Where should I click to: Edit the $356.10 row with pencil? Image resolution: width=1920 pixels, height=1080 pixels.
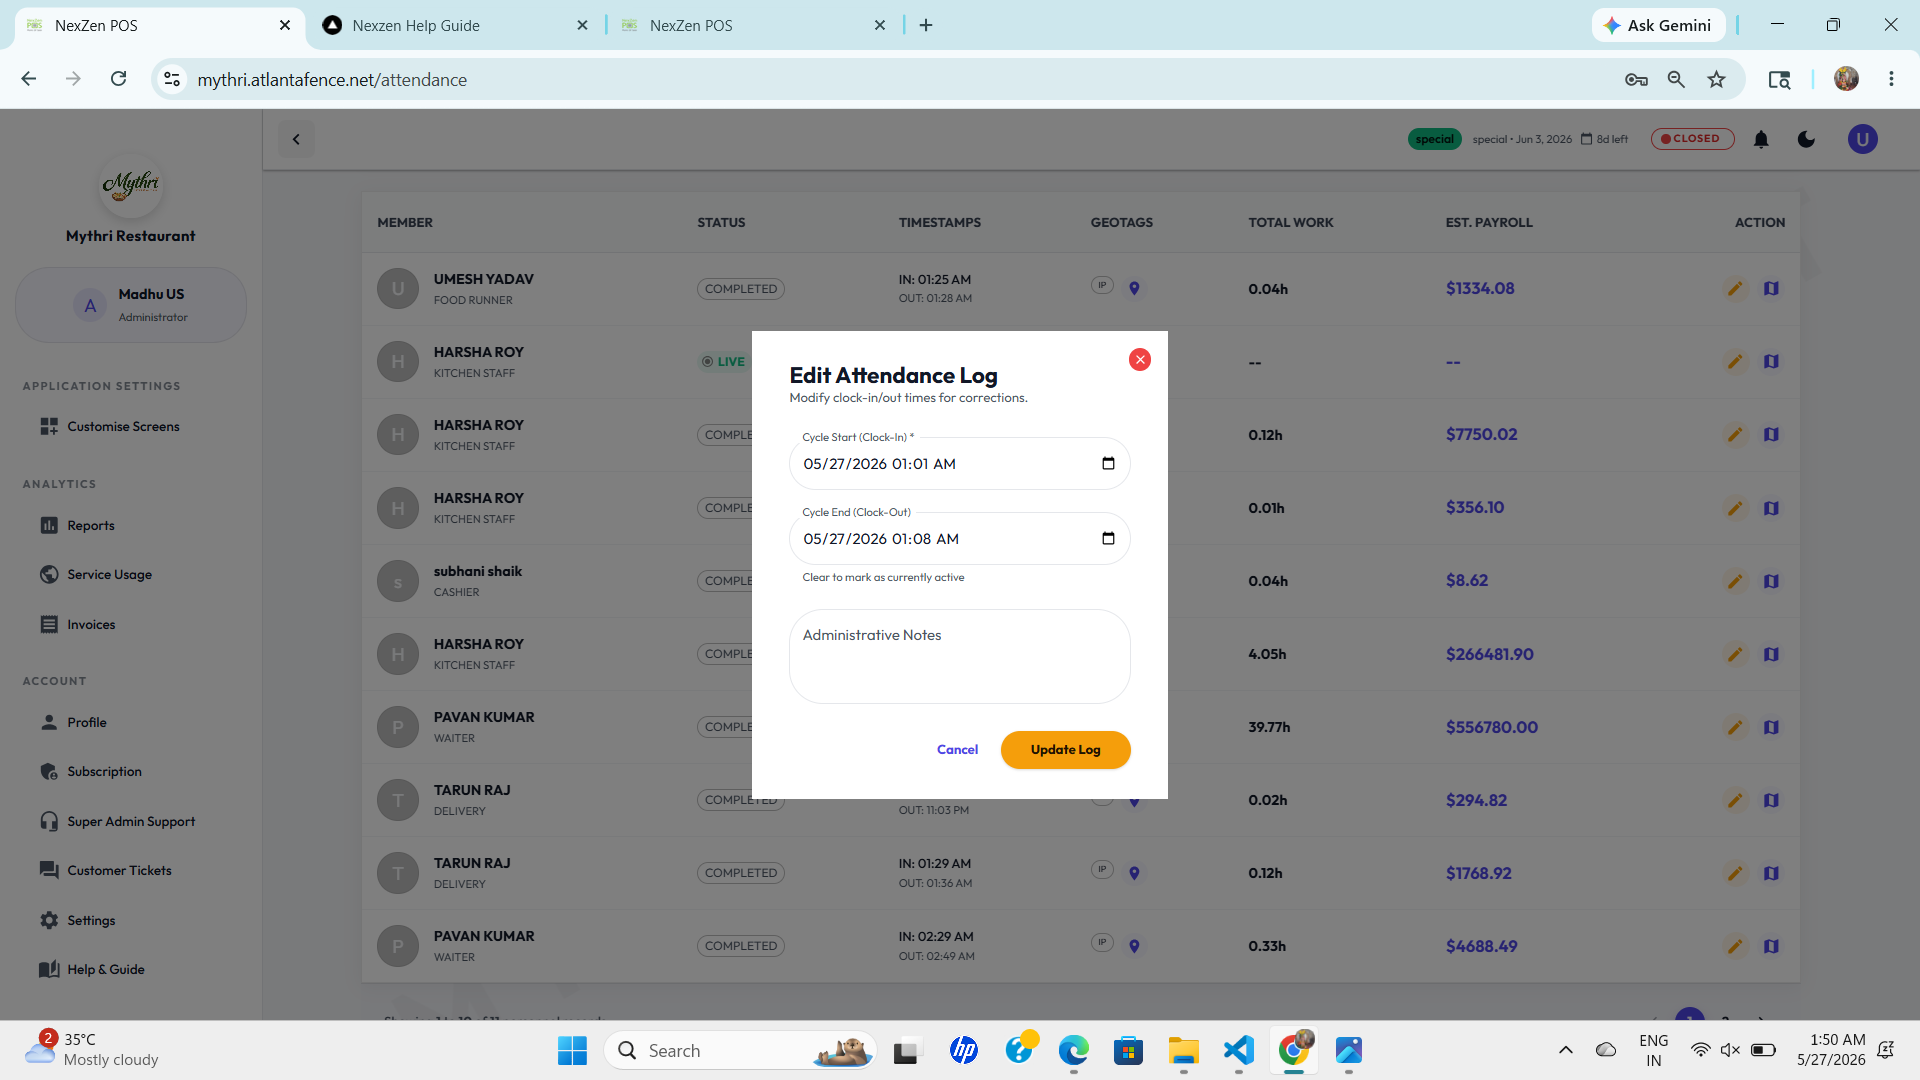click(x=1735, y=508)
